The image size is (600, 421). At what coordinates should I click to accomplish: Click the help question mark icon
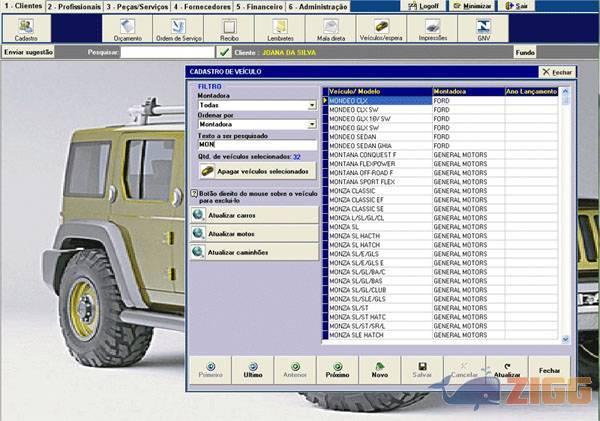click(x=194, y=194)
